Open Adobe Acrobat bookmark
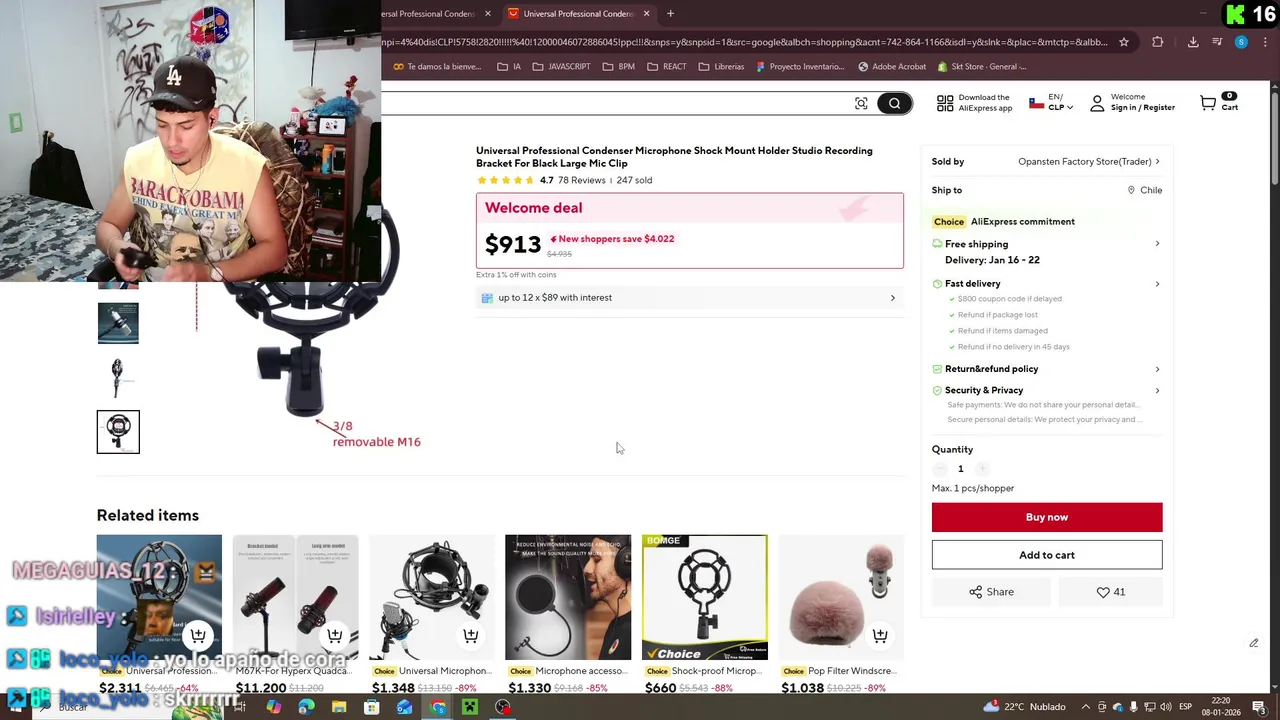The image size is (1280, 720). (x=892, y=66)
